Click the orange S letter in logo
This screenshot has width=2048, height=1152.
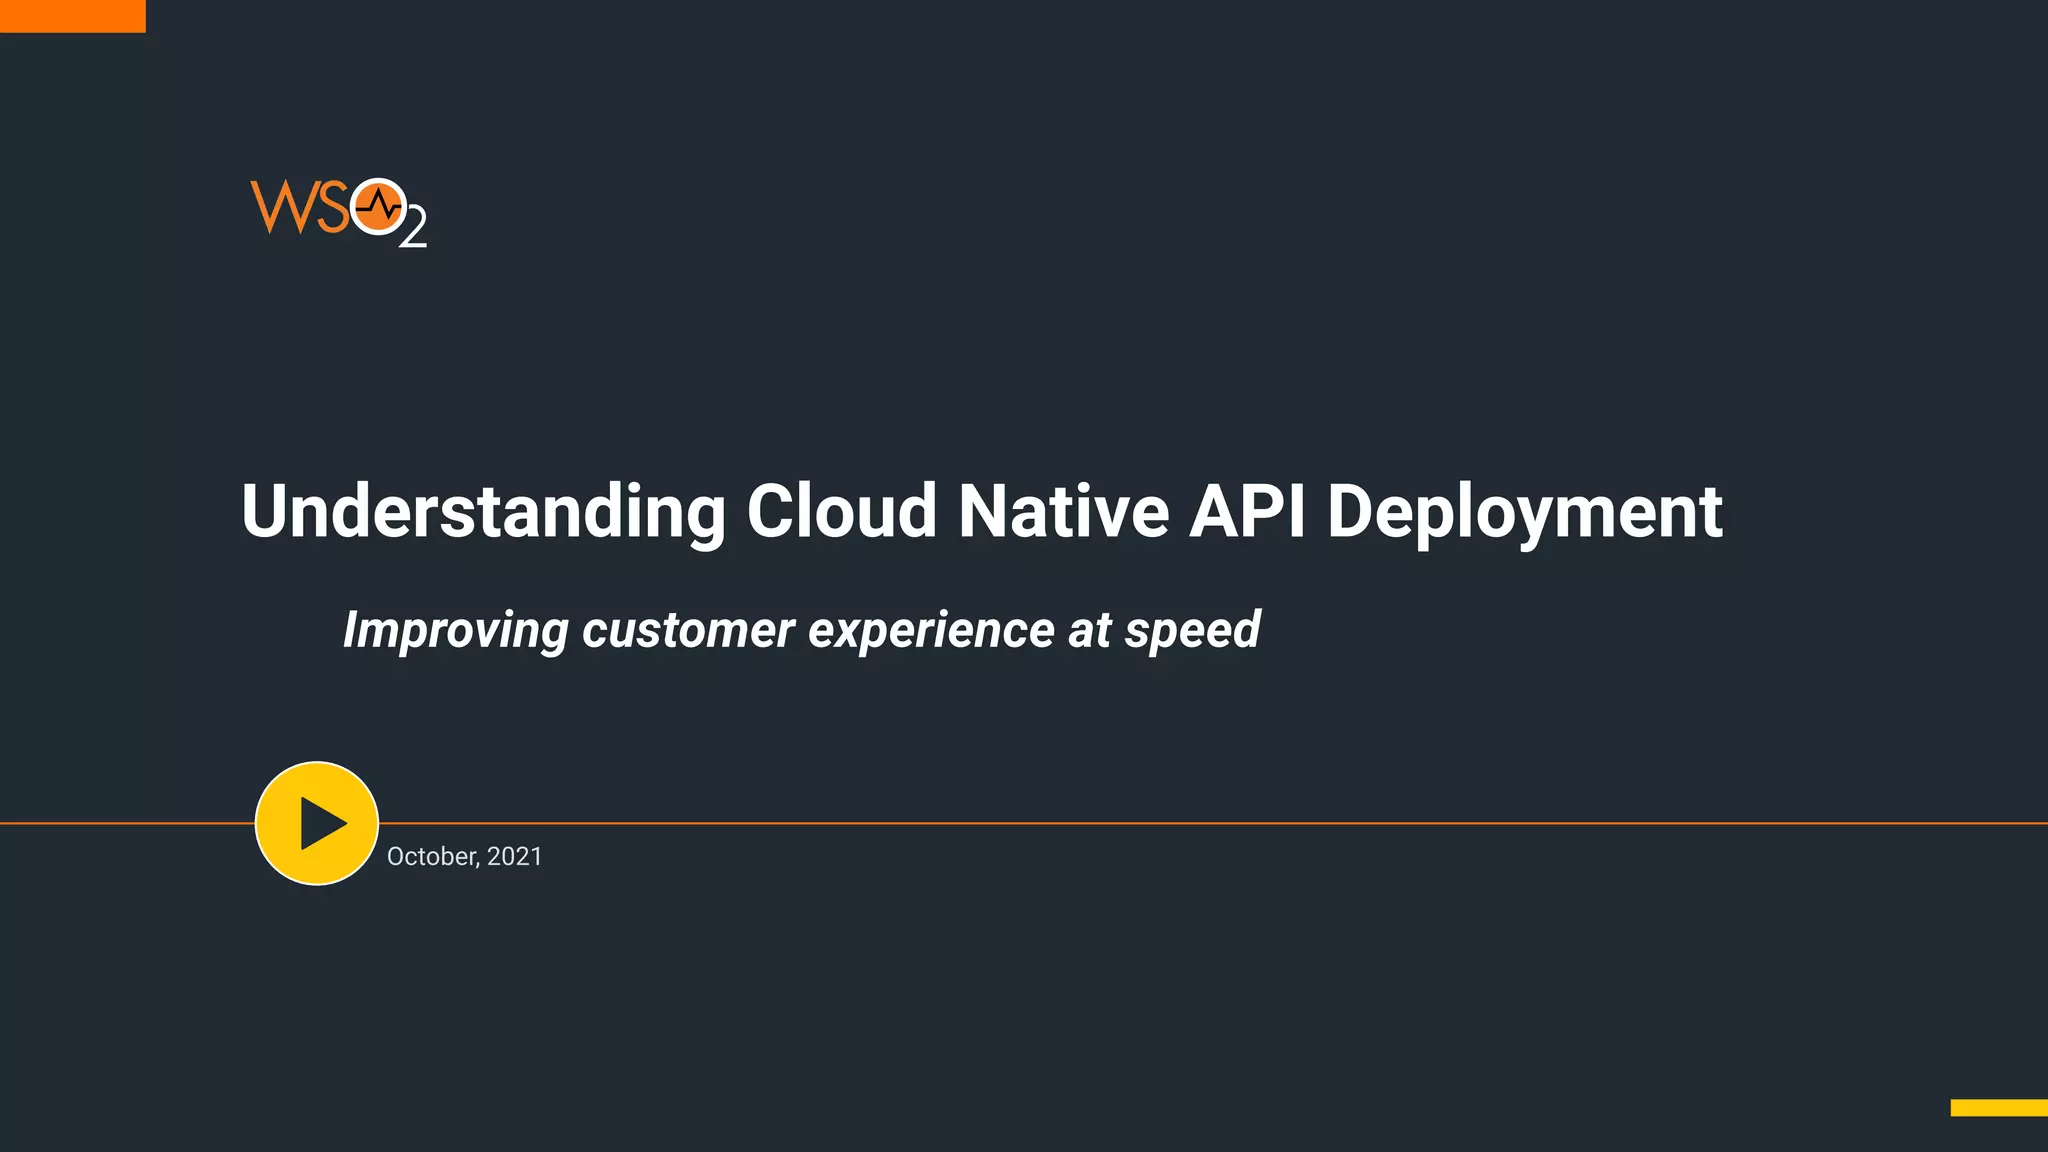[334, 207]
